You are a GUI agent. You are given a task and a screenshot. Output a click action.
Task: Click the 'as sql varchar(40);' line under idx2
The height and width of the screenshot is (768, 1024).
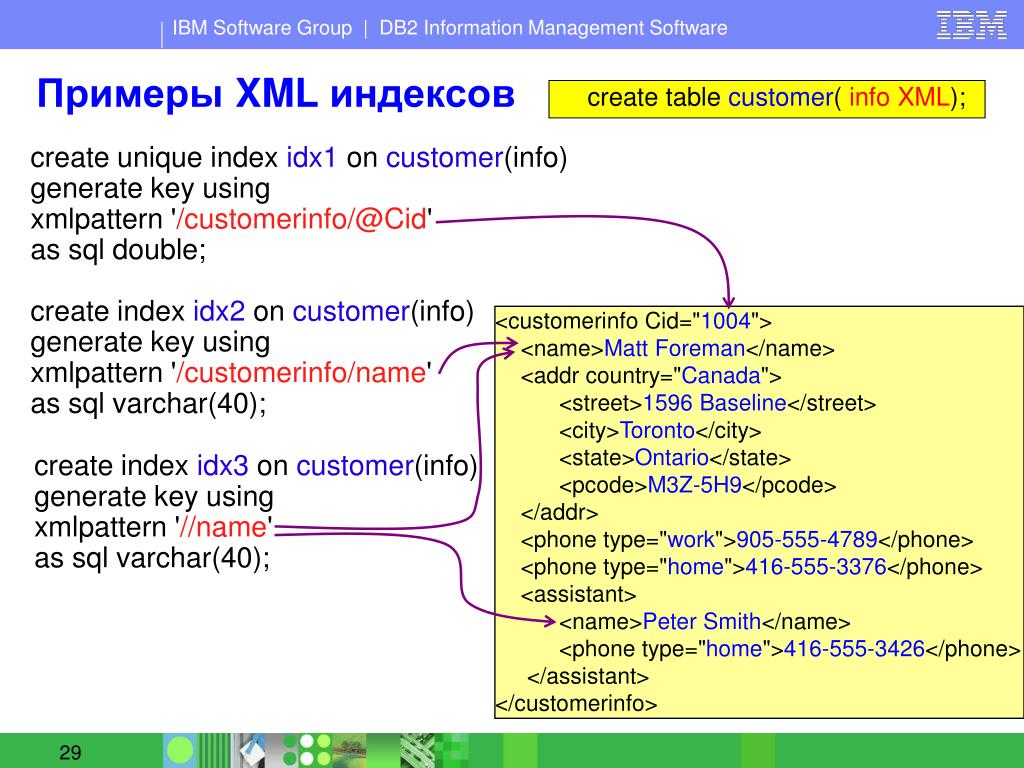tap(148, 404)
